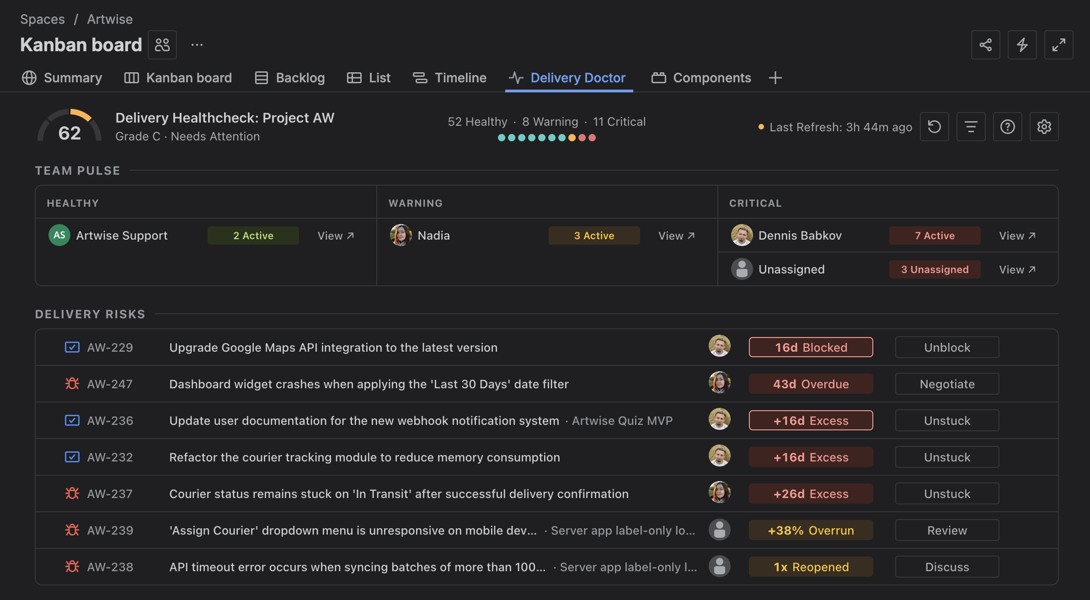
Task: Click Negotiate for the overdue AW-247
Action: pos(946,384)
